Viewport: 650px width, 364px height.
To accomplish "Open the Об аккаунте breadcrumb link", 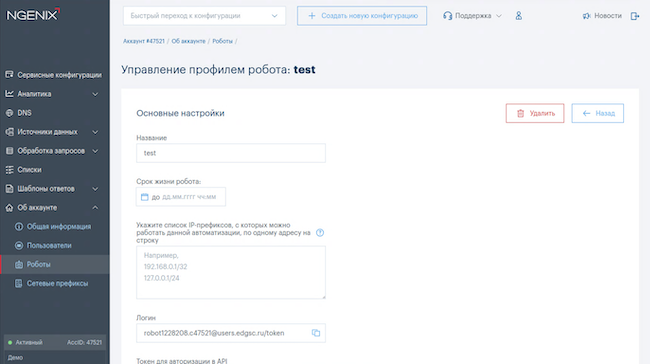I will (x=189, y=41).
